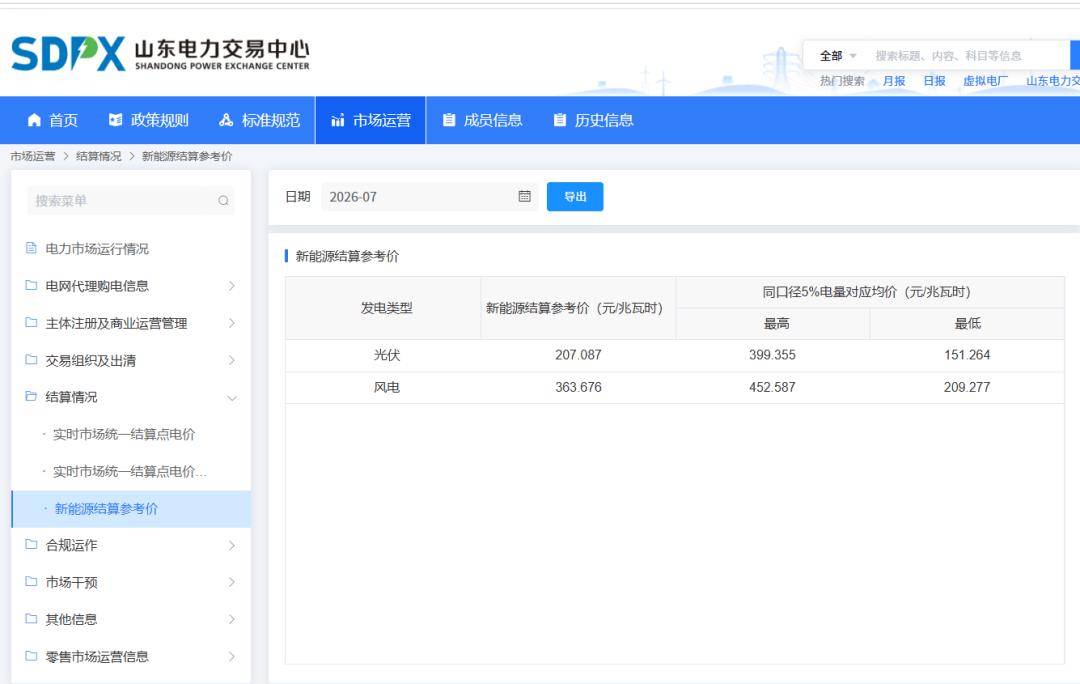Open the 政策规则 nav tab
1080x684 pixels.
(149, 121)
